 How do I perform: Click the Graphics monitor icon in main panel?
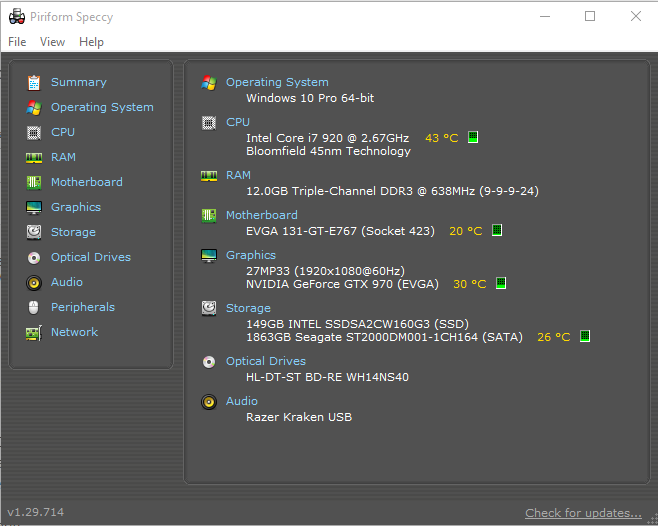(209, 256)
